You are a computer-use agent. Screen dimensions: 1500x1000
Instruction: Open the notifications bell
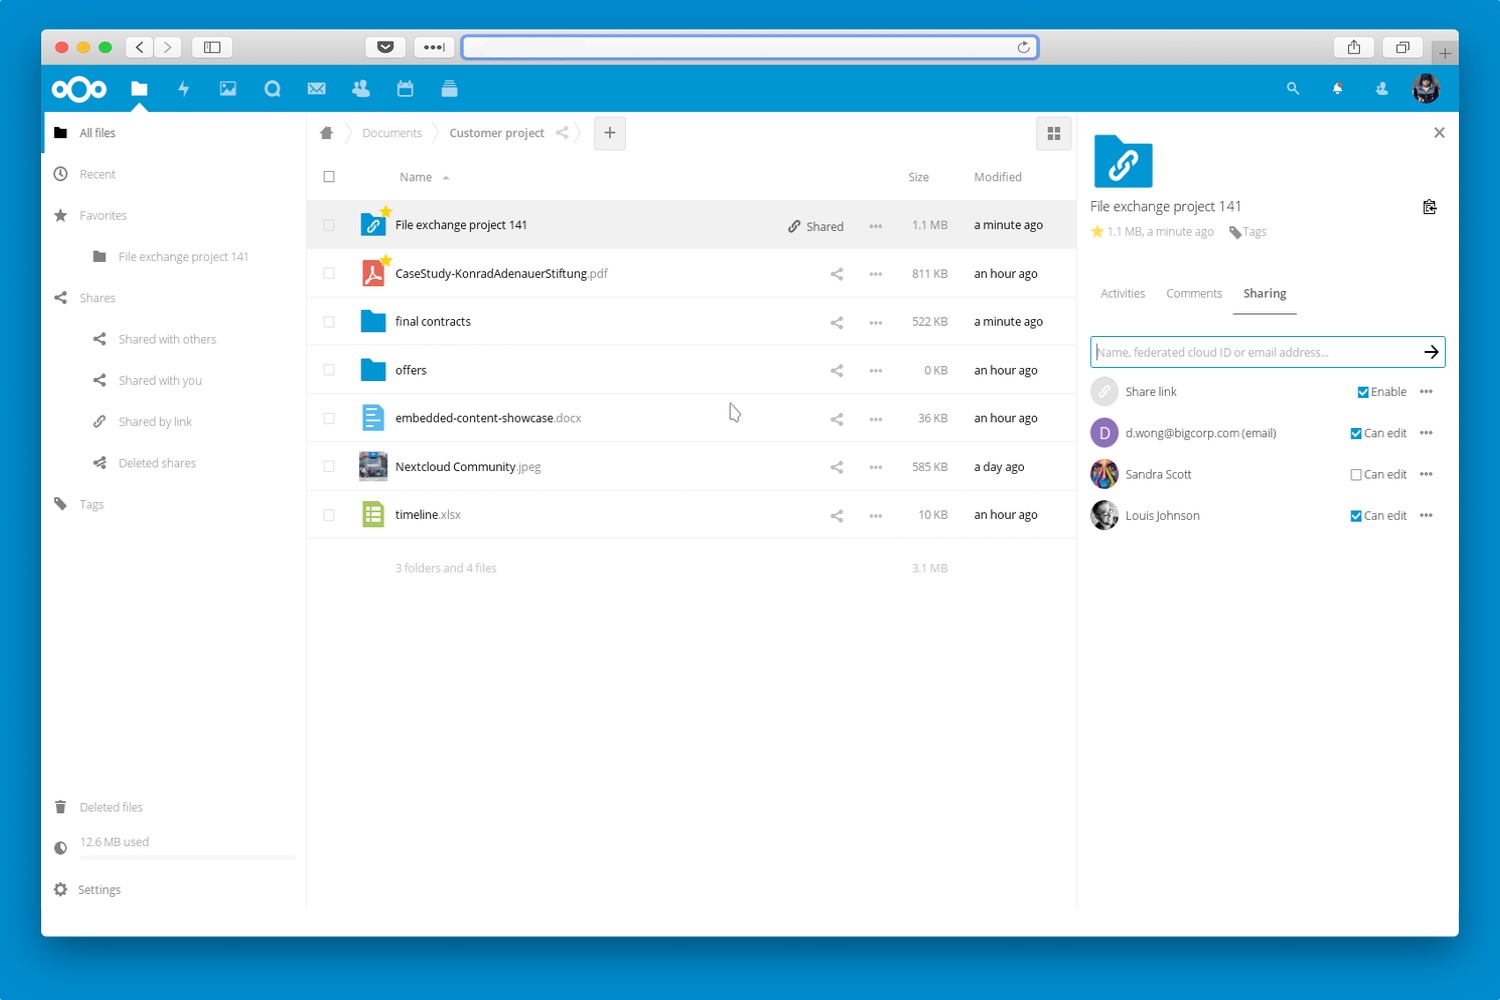(1337, 89)
